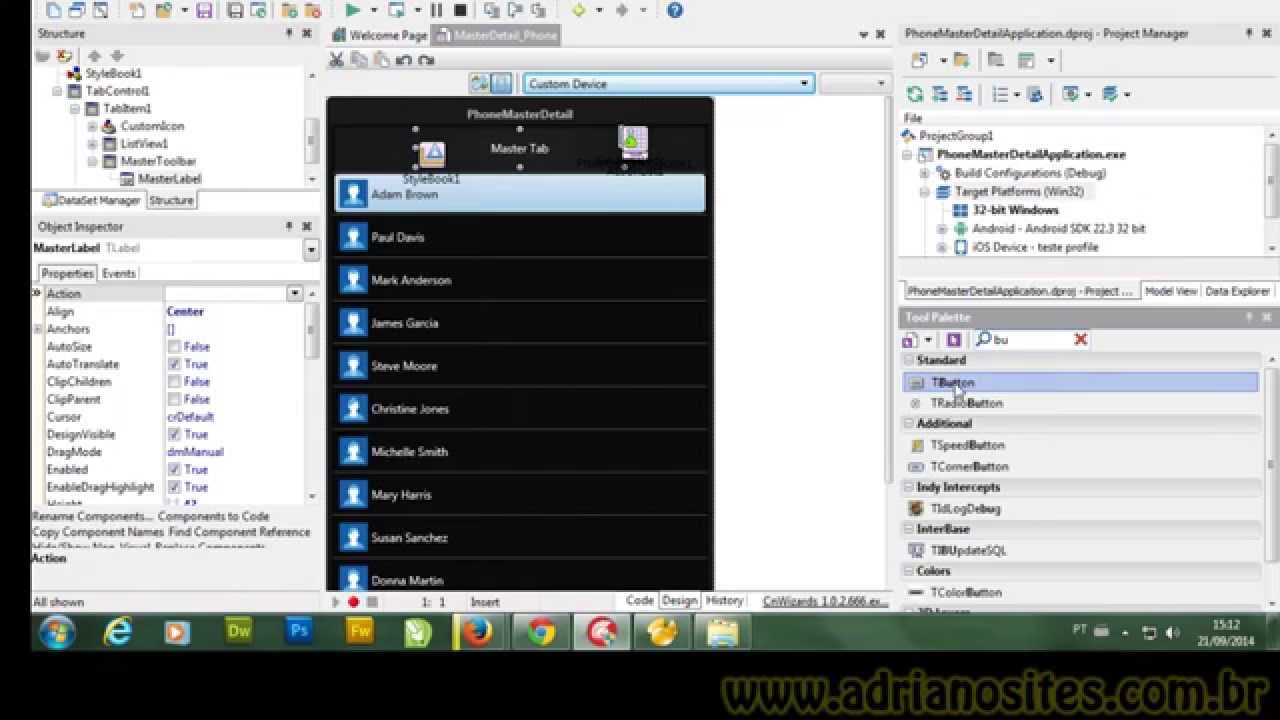The image size is (1280, 720).
Task: Toggle the EnableDragHighlight checkbox
Action: click(x=174, y=487)
